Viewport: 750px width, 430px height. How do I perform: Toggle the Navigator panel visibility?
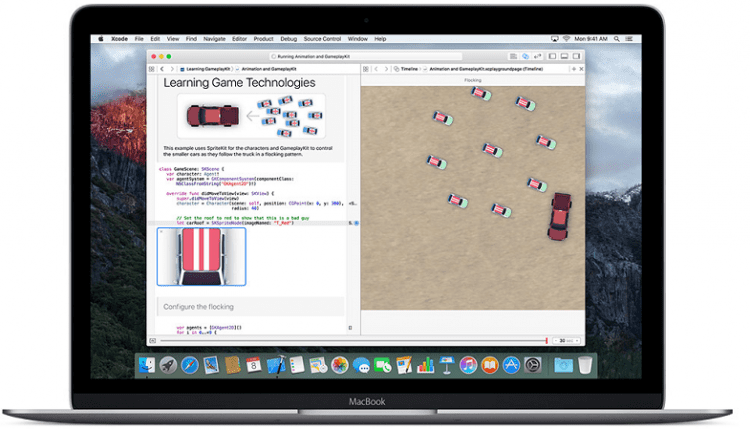pyautogui.click(x=552, y=56)
